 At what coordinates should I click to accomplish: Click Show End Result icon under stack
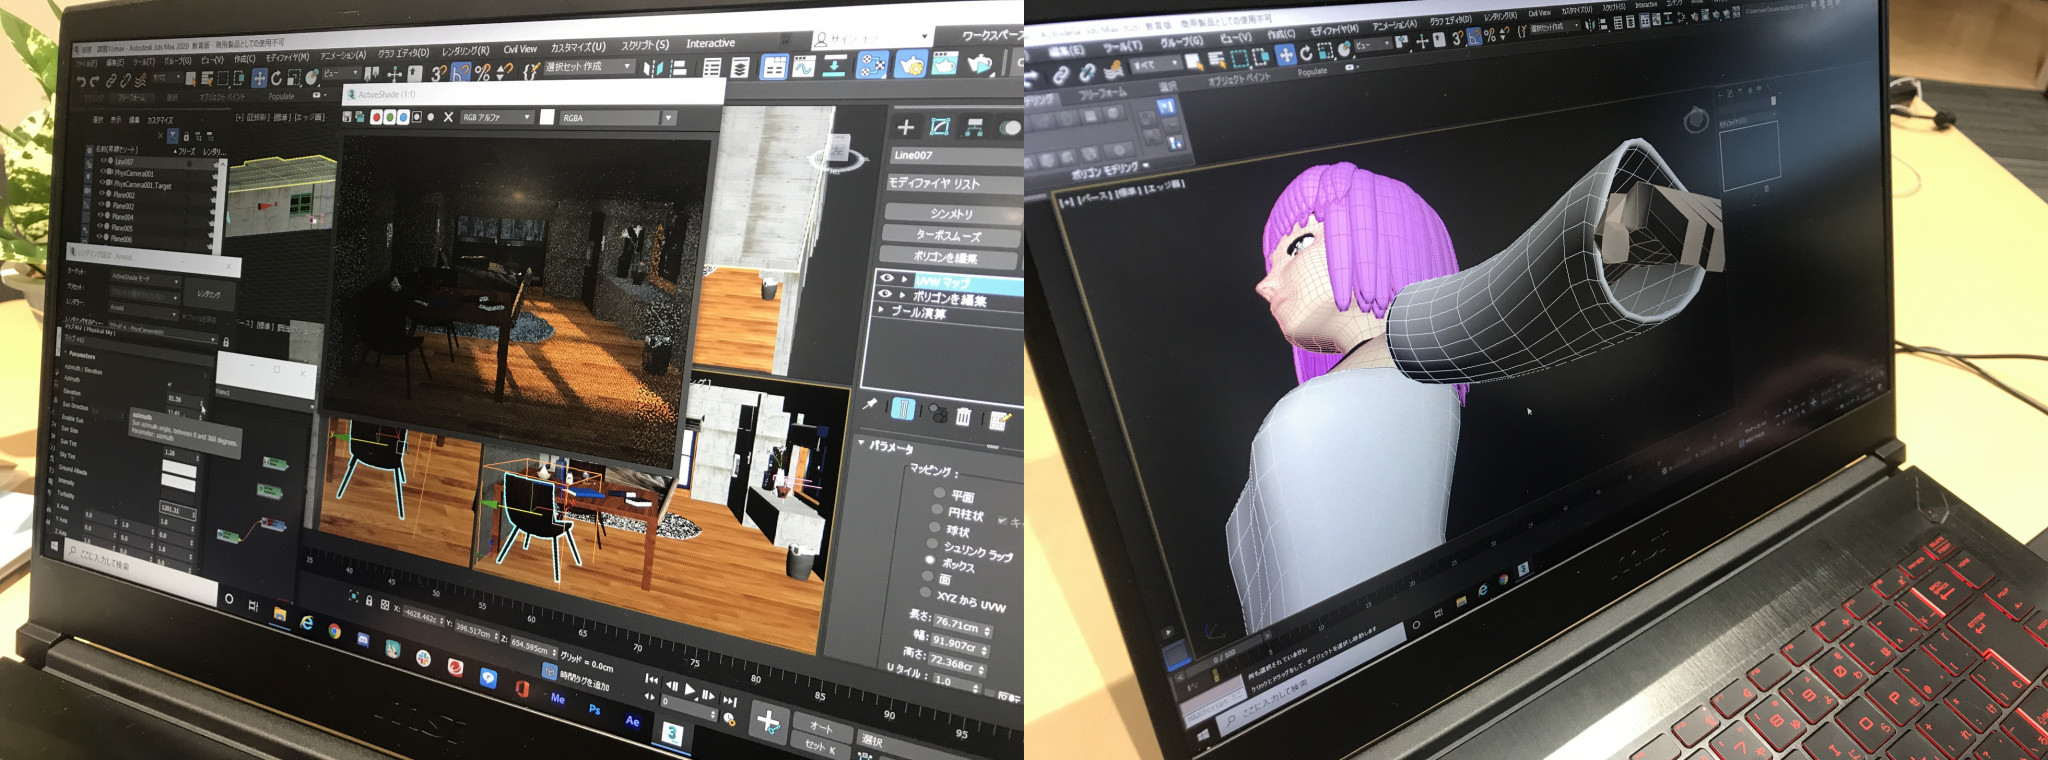click(x=903, y=409)
